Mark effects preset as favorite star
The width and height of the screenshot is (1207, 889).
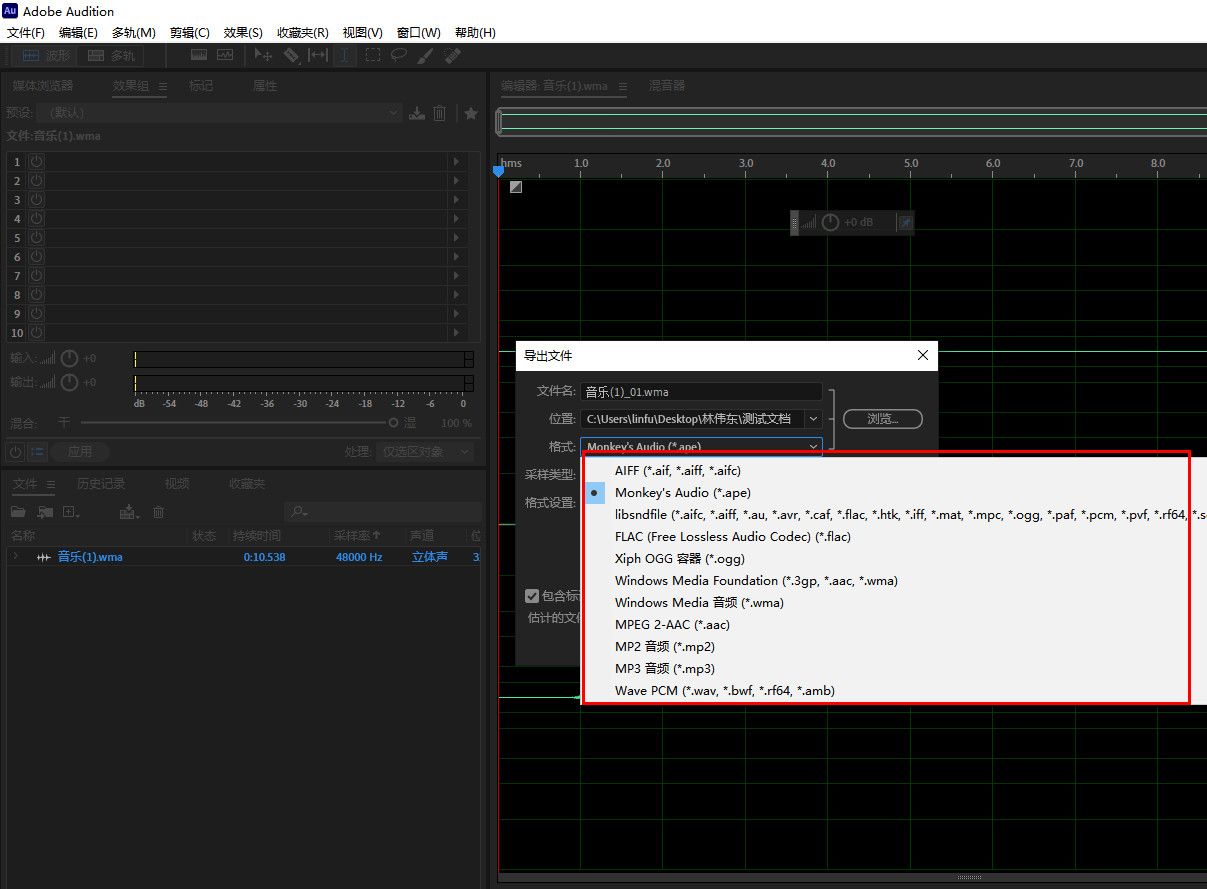(x=471, y=113)
